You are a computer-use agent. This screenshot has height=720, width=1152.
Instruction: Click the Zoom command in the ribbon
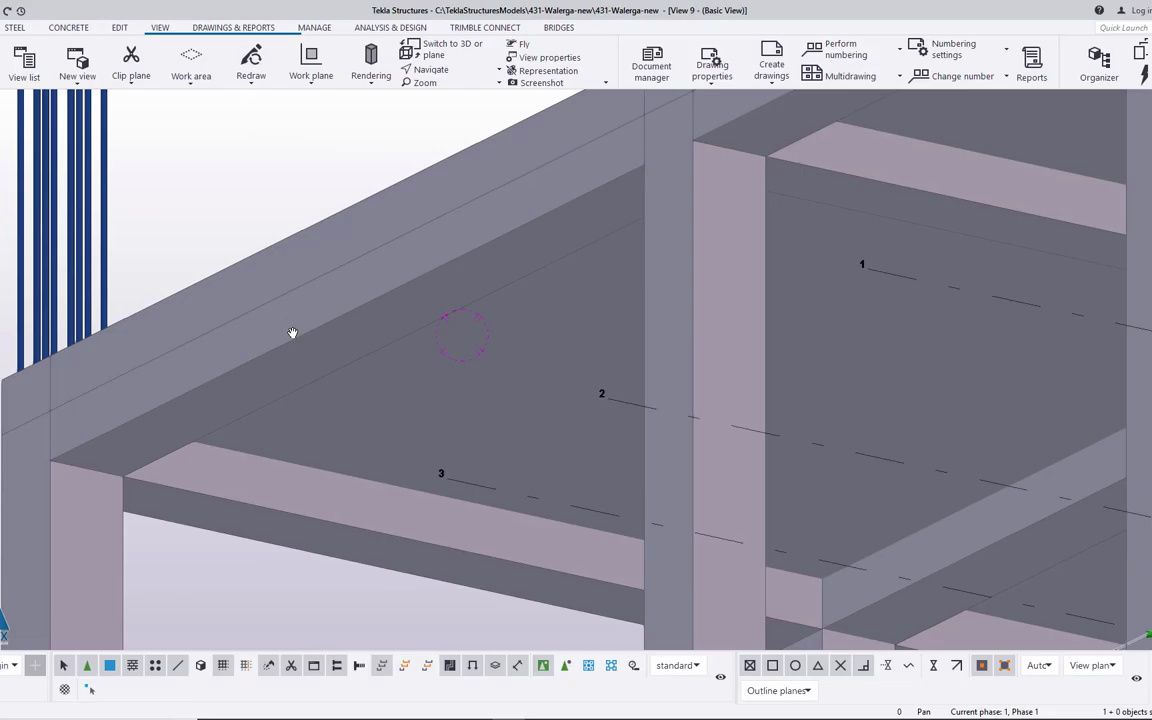pyautogui.click(x=419, y=83)
